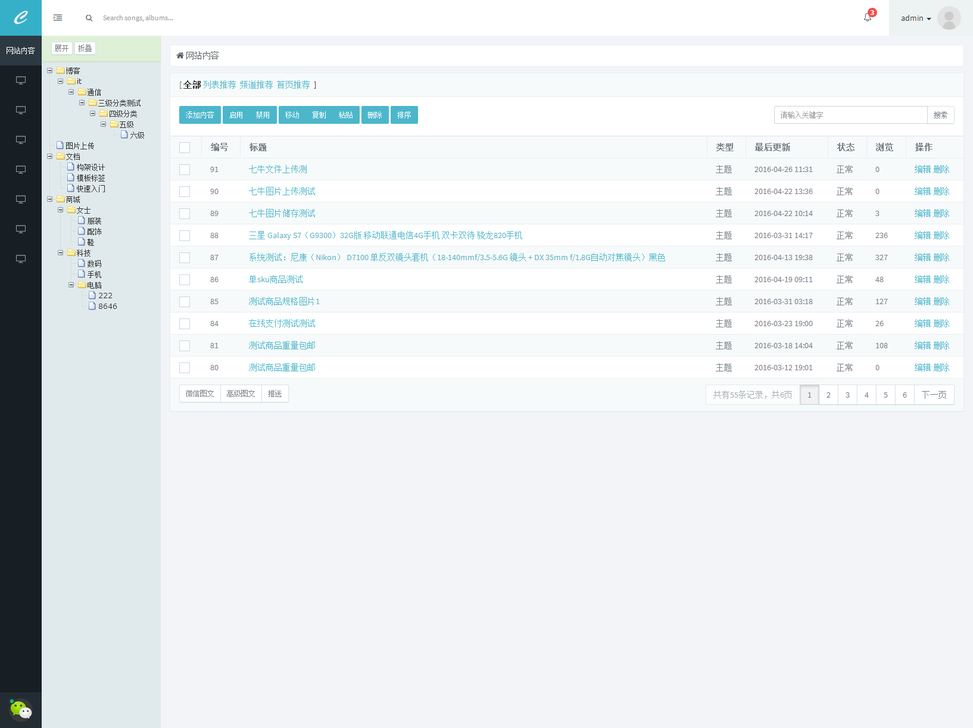
Task: Check the box for row 90
Action: pos(184,191)
